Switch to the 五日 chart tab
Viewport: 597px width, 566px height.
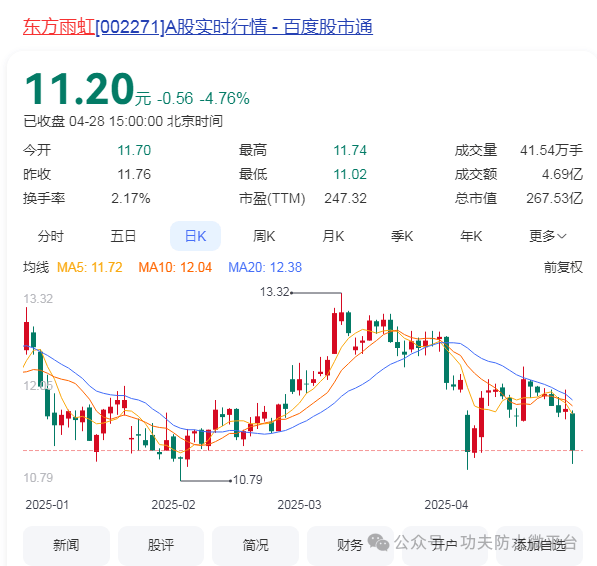(123, 236)
